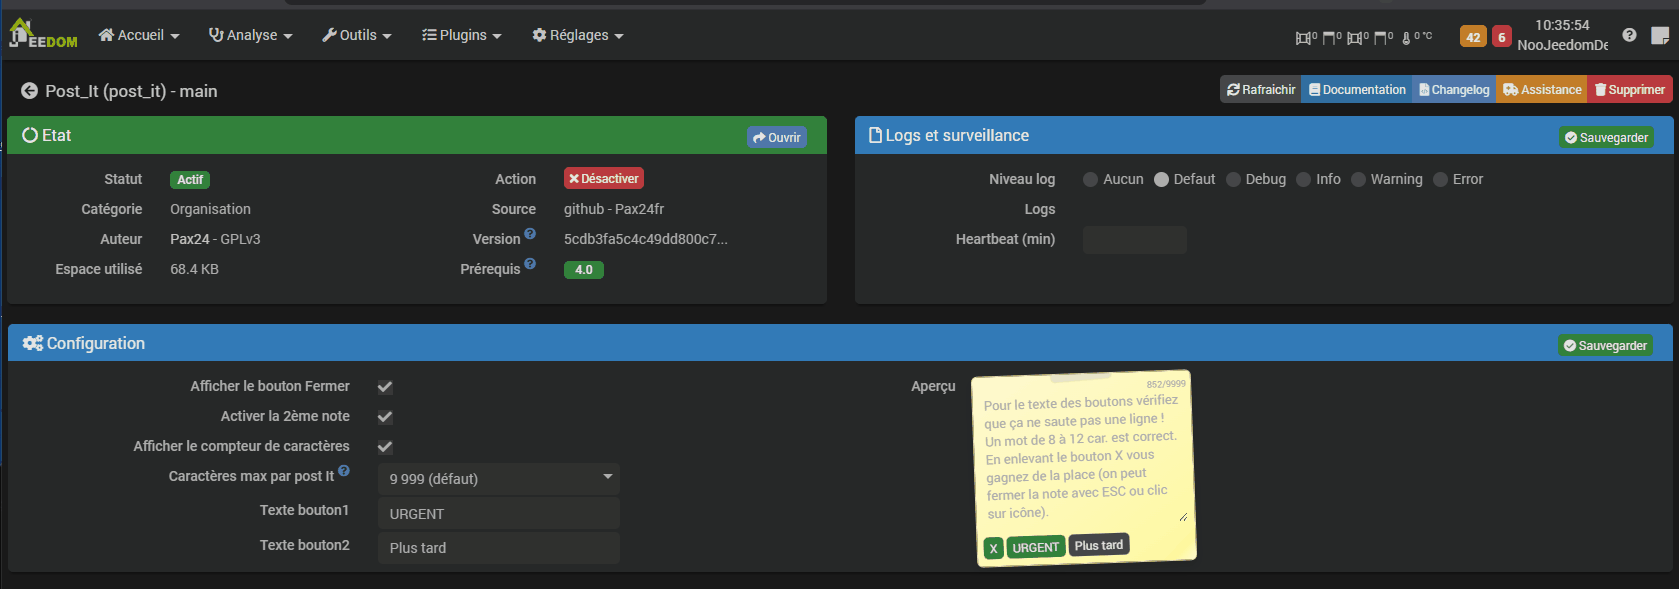Screen dimensions: 1679x589
Task: Click the Assistance button
Action: coord(1542,90)
